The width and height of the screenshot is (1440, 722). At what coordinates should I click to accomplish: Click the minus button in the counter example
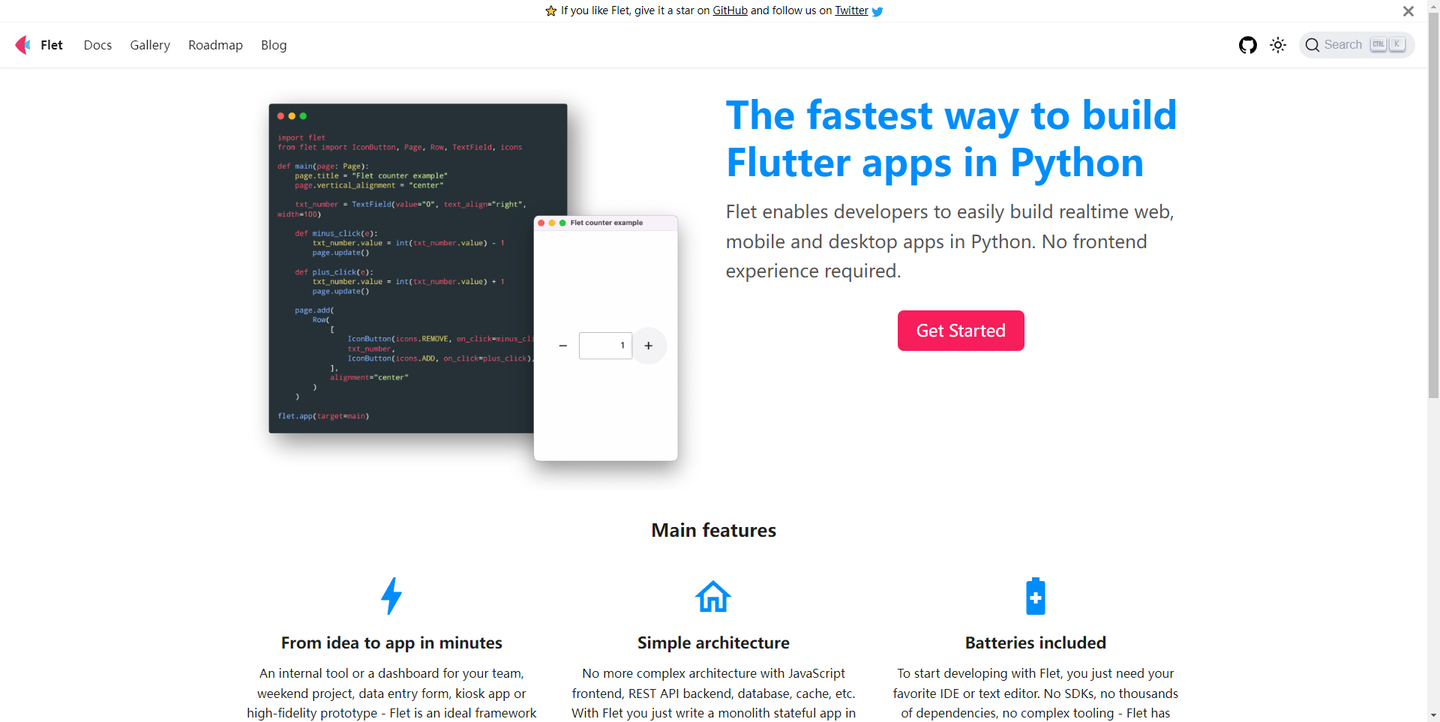563,345
